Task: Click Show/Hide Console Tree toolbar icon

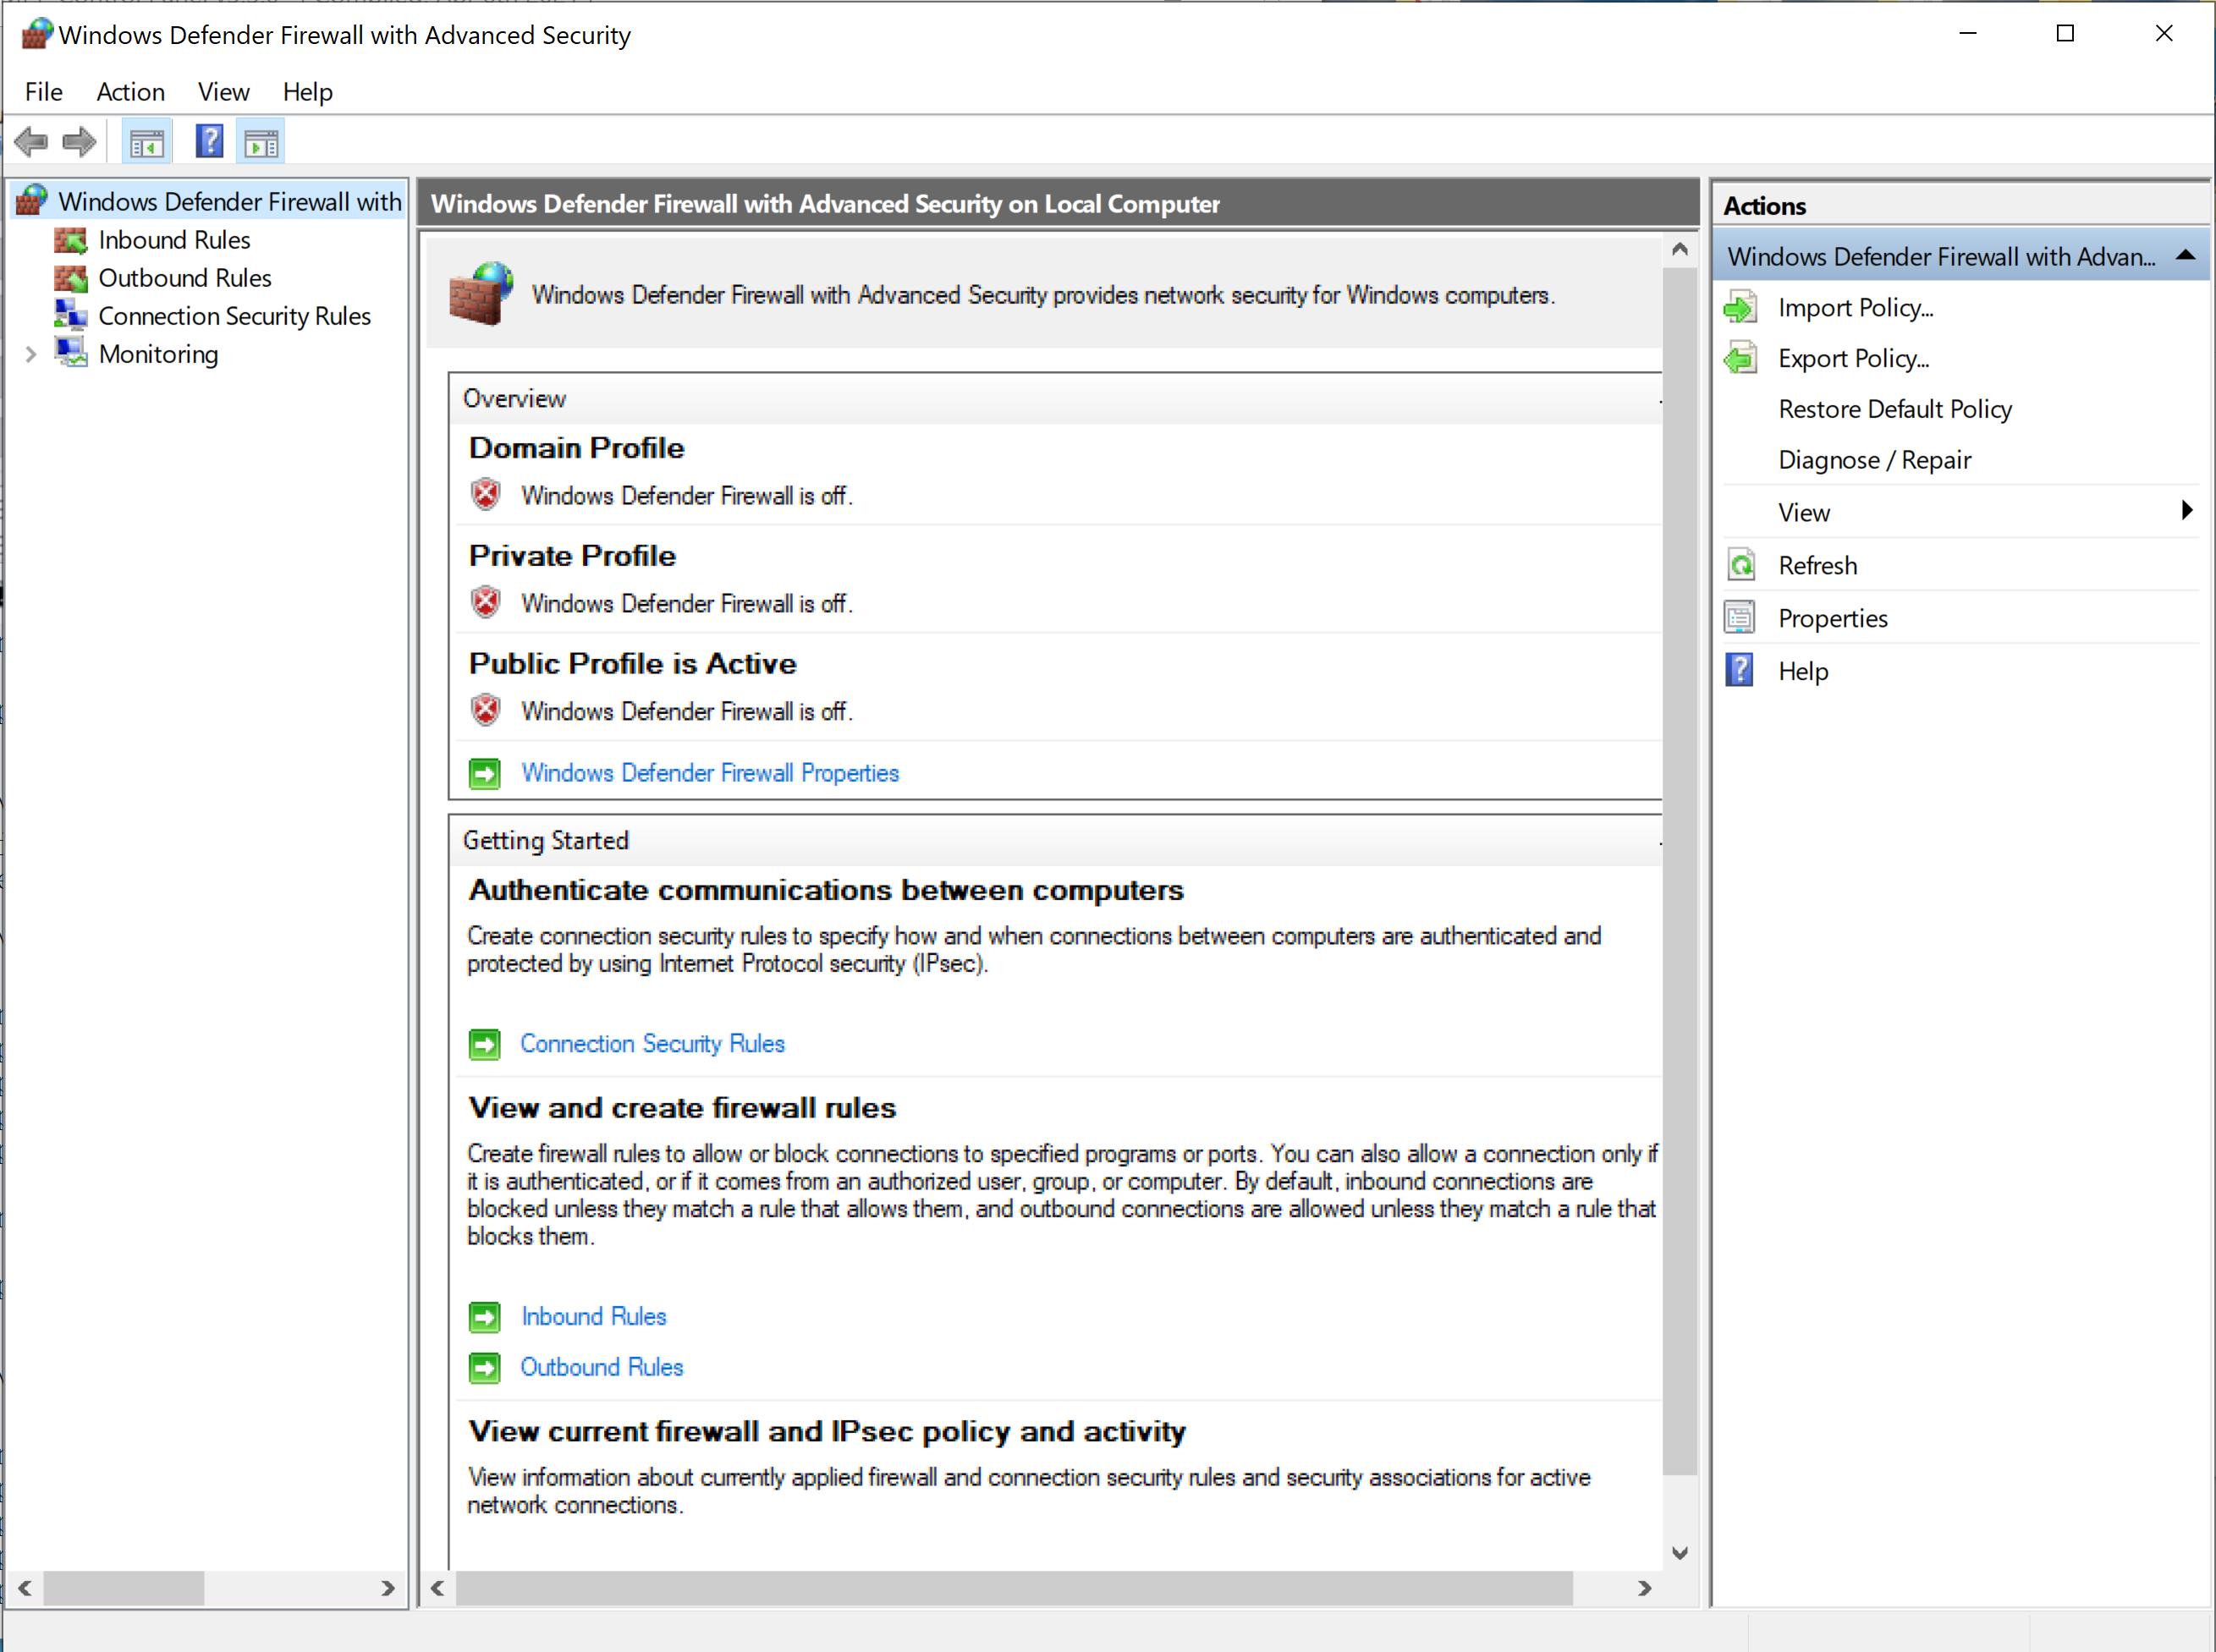Action: coord(146,143)
